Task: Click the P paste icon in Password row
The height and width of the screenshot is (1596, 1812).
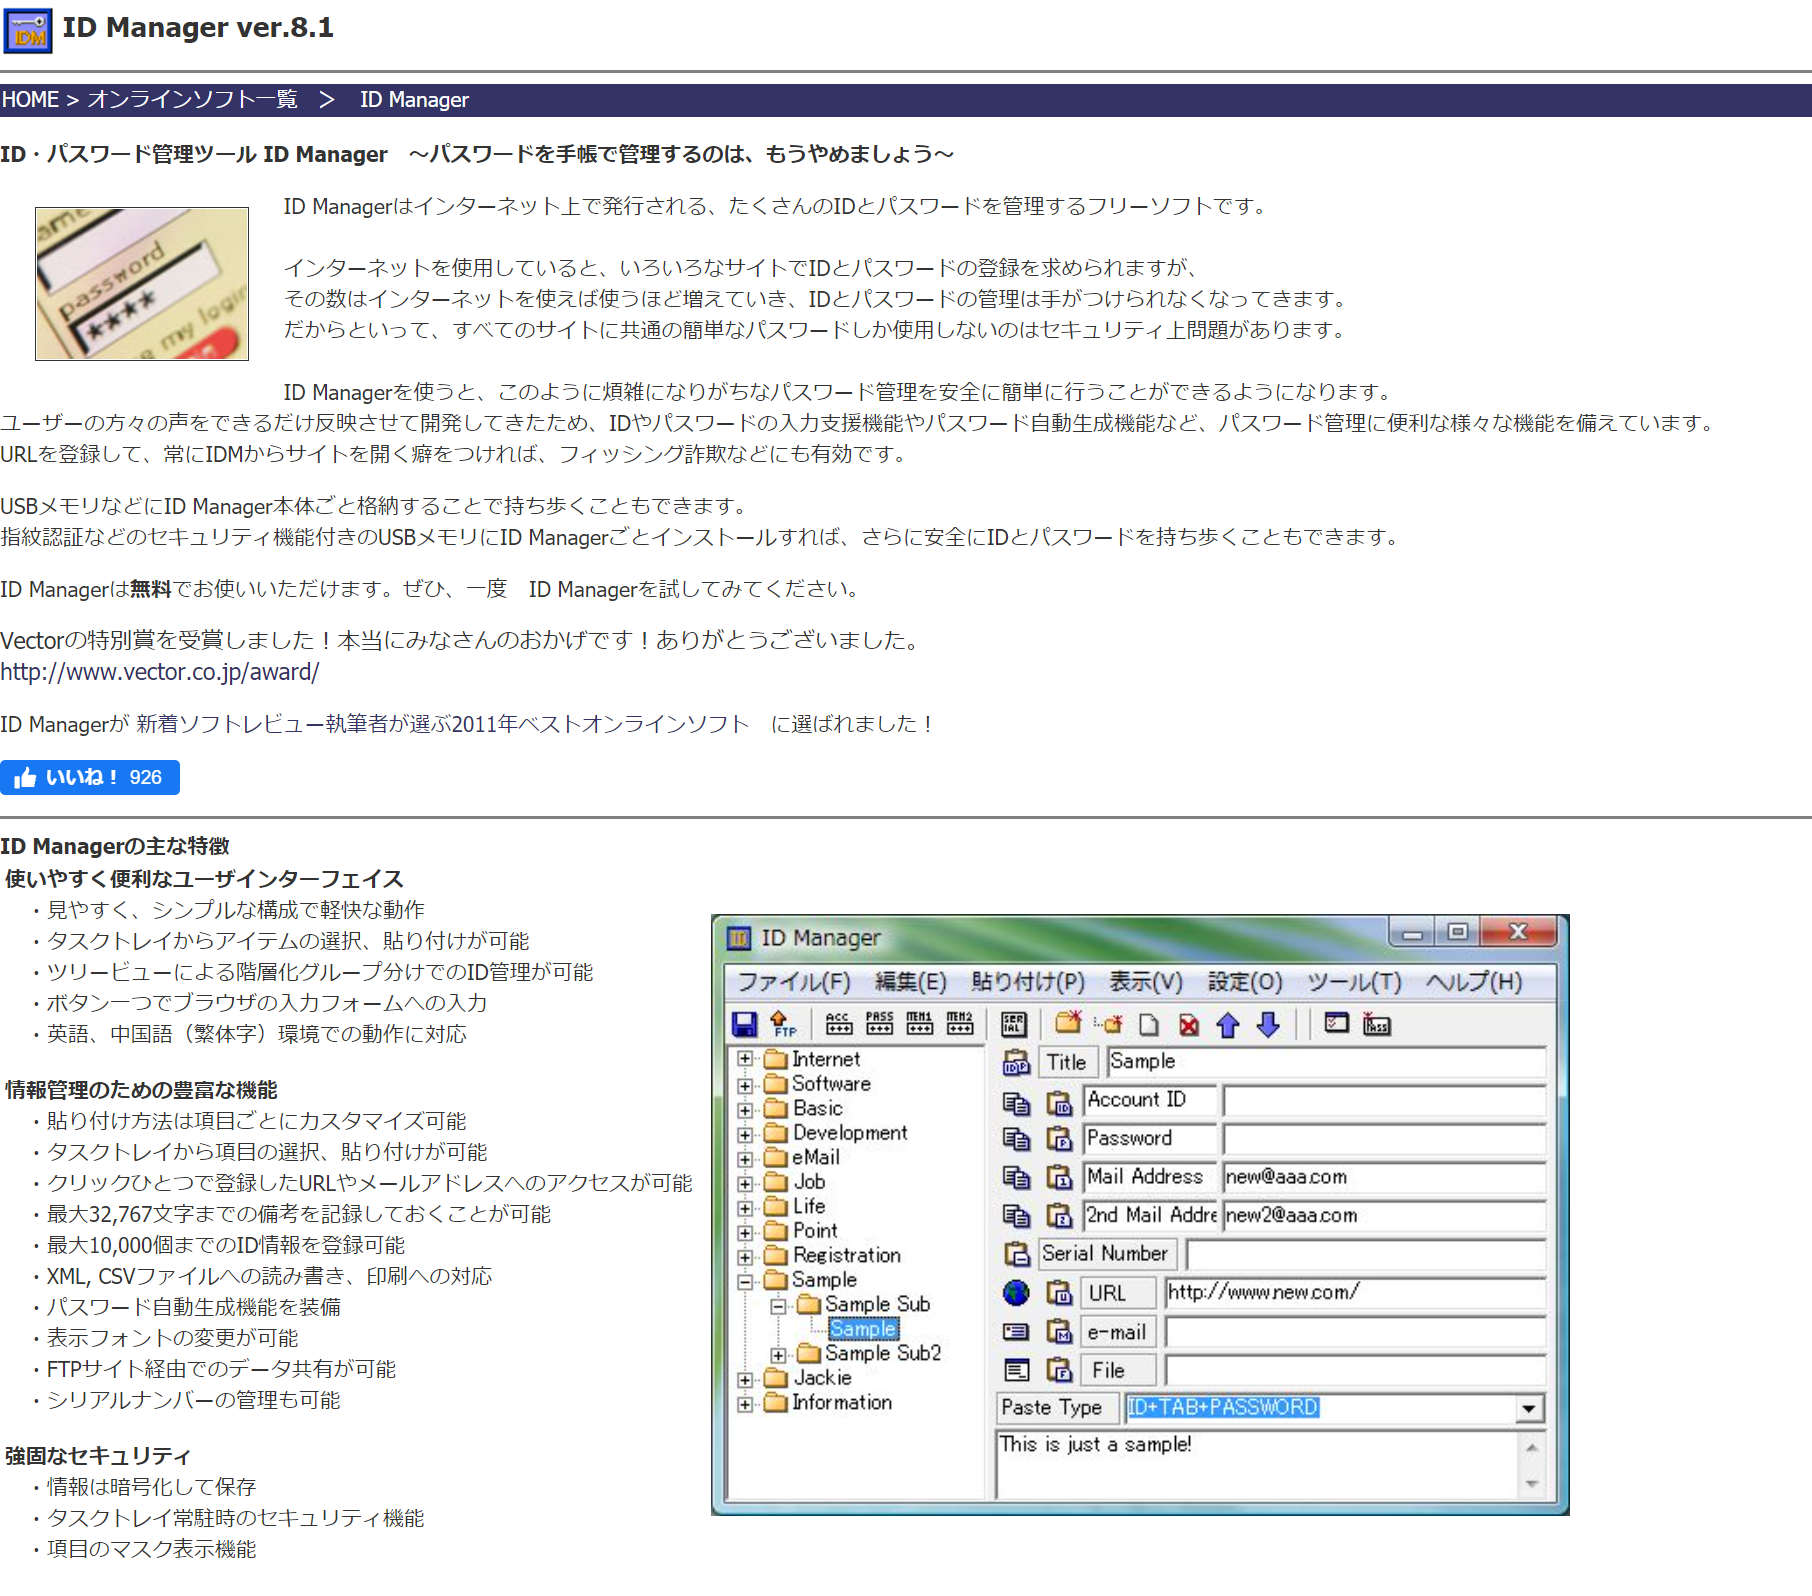Action: coord(1059,1139)
